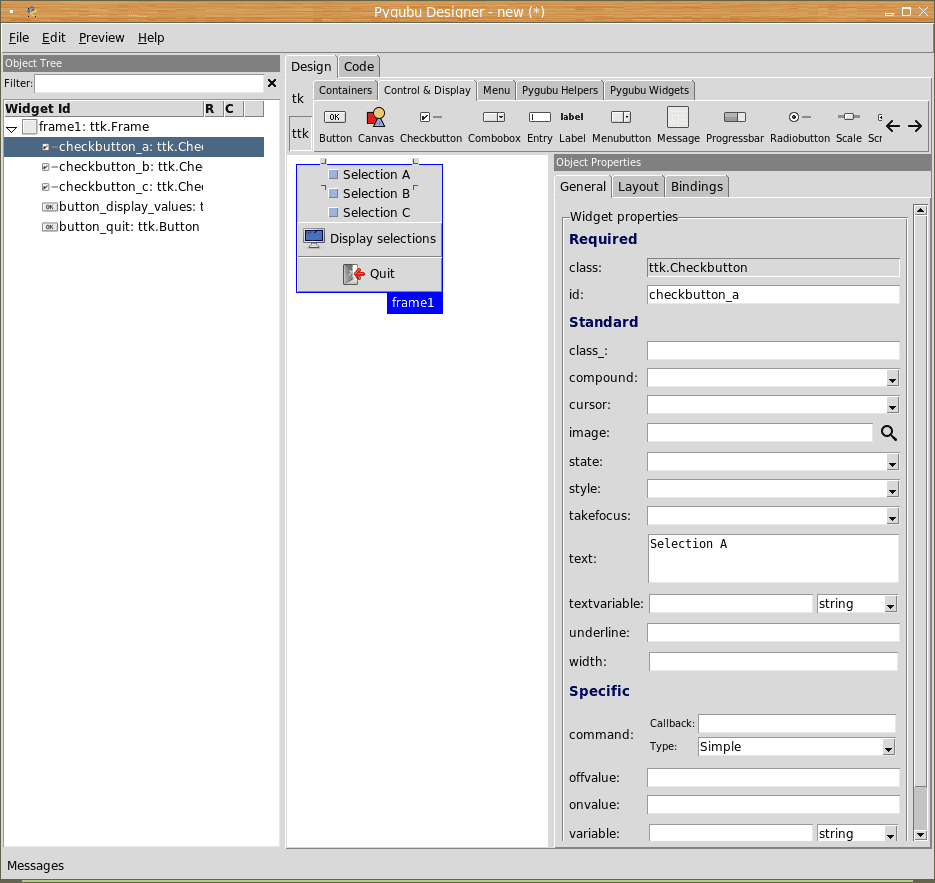
Task: Toggle Selection A checkbox in preview
Action: pyautogui.click(x=334, y=175)
